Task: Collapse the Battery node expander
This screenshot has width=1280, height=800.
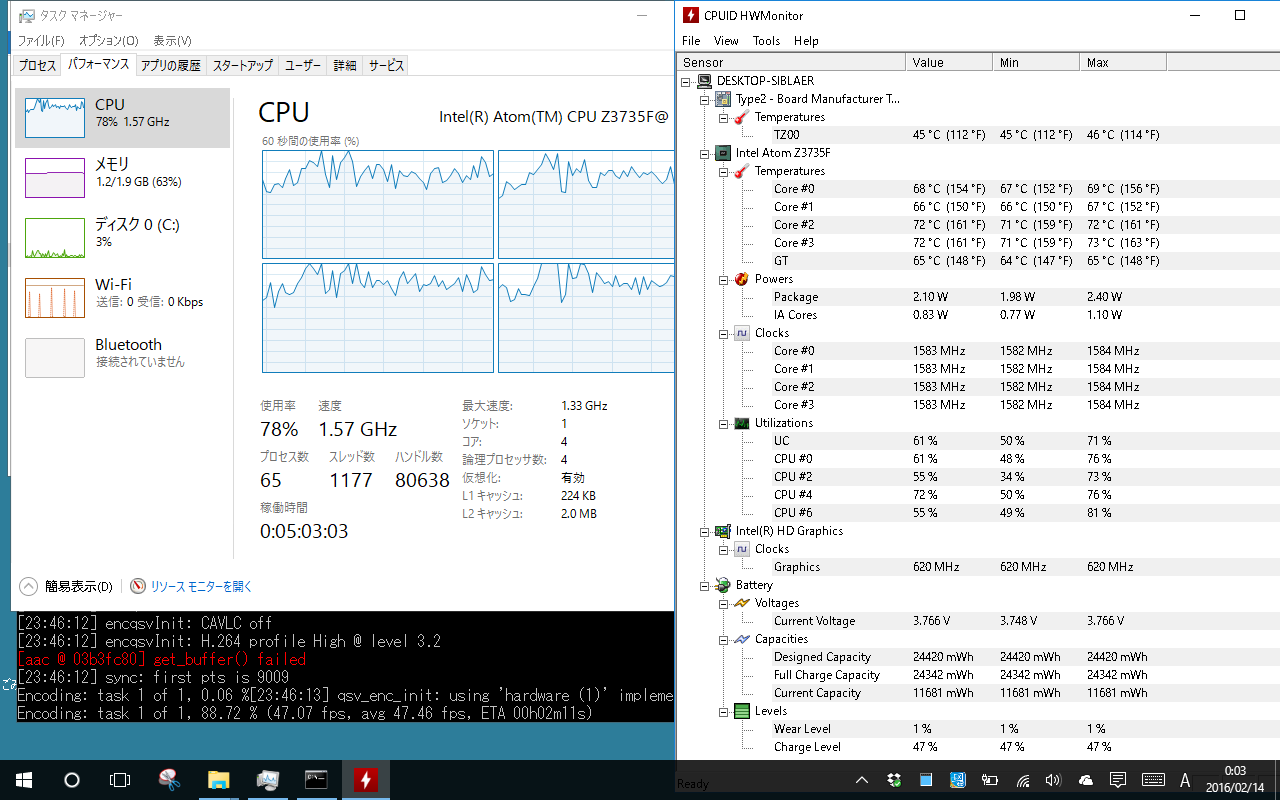Action: click(x=705, y=585)
